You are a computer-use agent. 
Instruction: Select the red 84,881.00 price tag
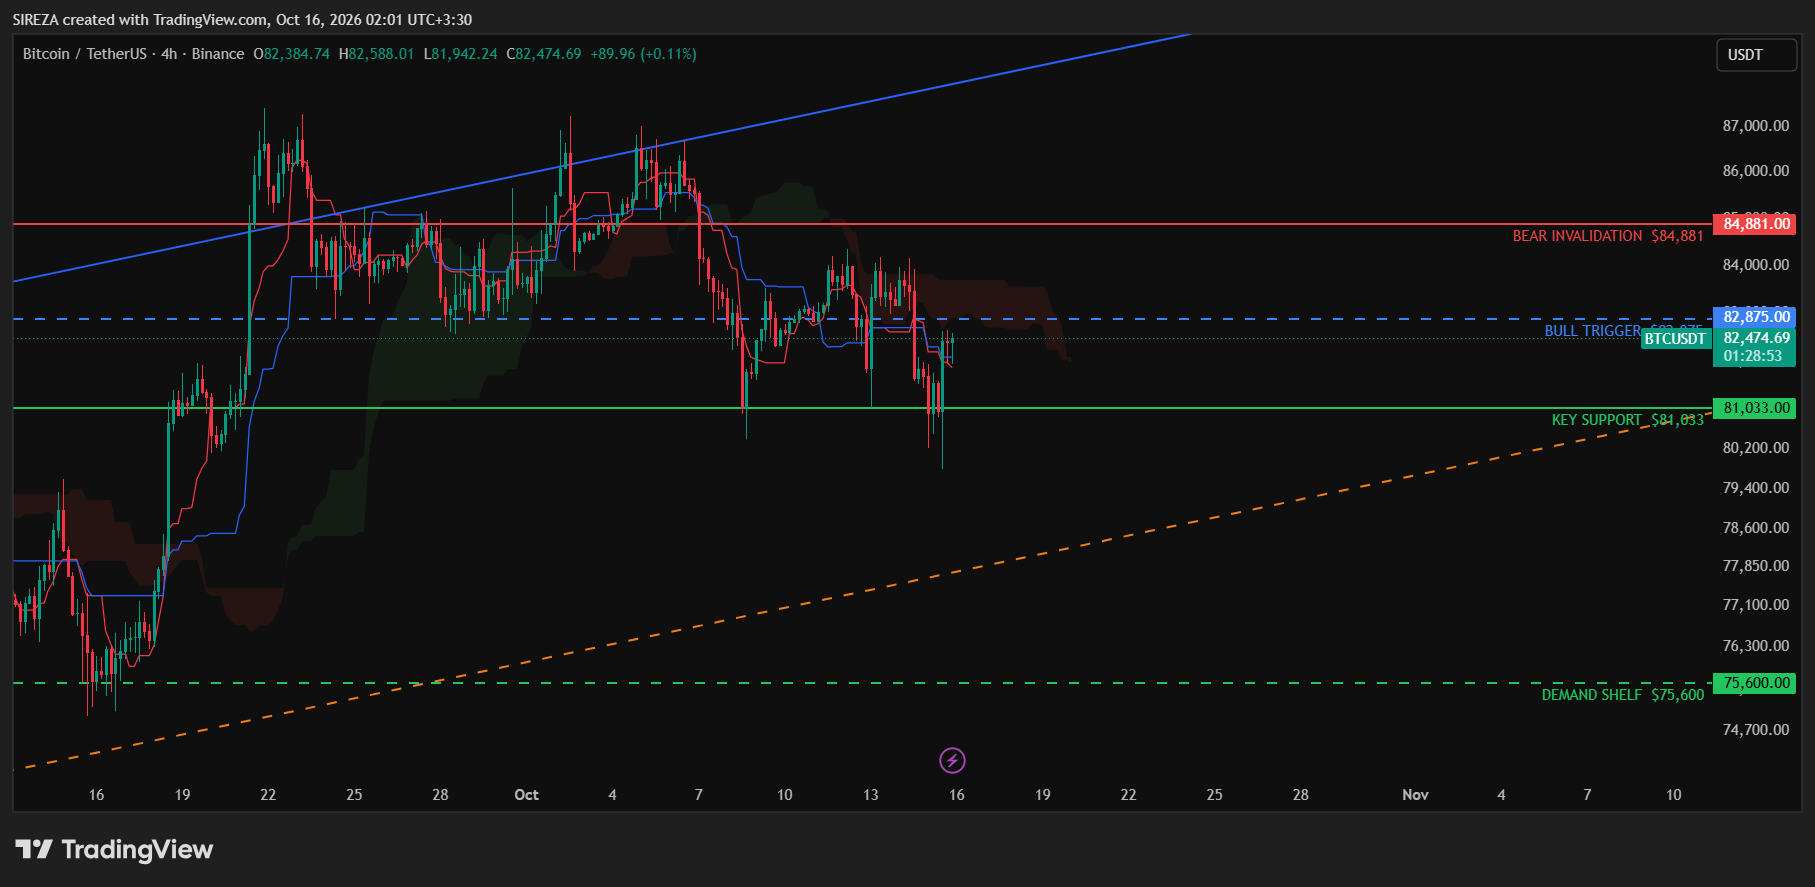click(x=1755, y=224)
